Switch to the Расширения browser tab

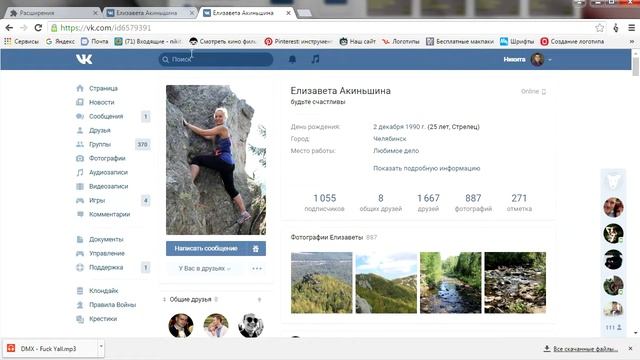[53, 13]
